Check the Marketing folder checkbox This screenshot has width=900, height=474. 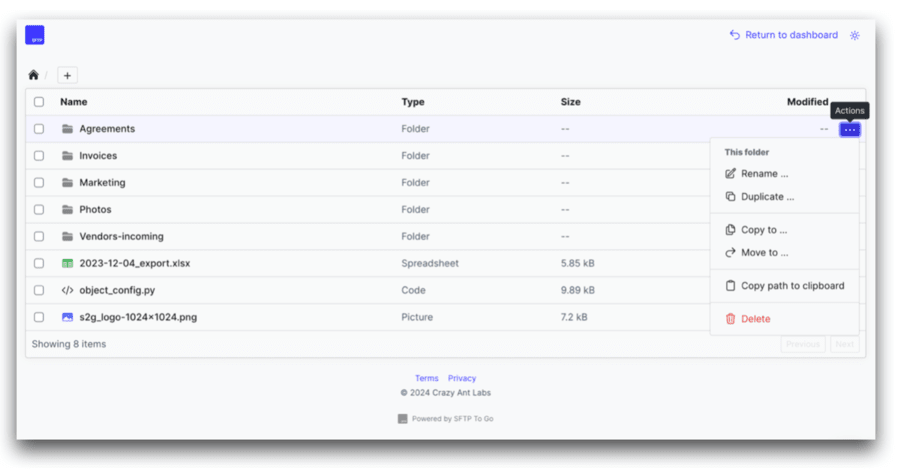[x=39, y=183]
